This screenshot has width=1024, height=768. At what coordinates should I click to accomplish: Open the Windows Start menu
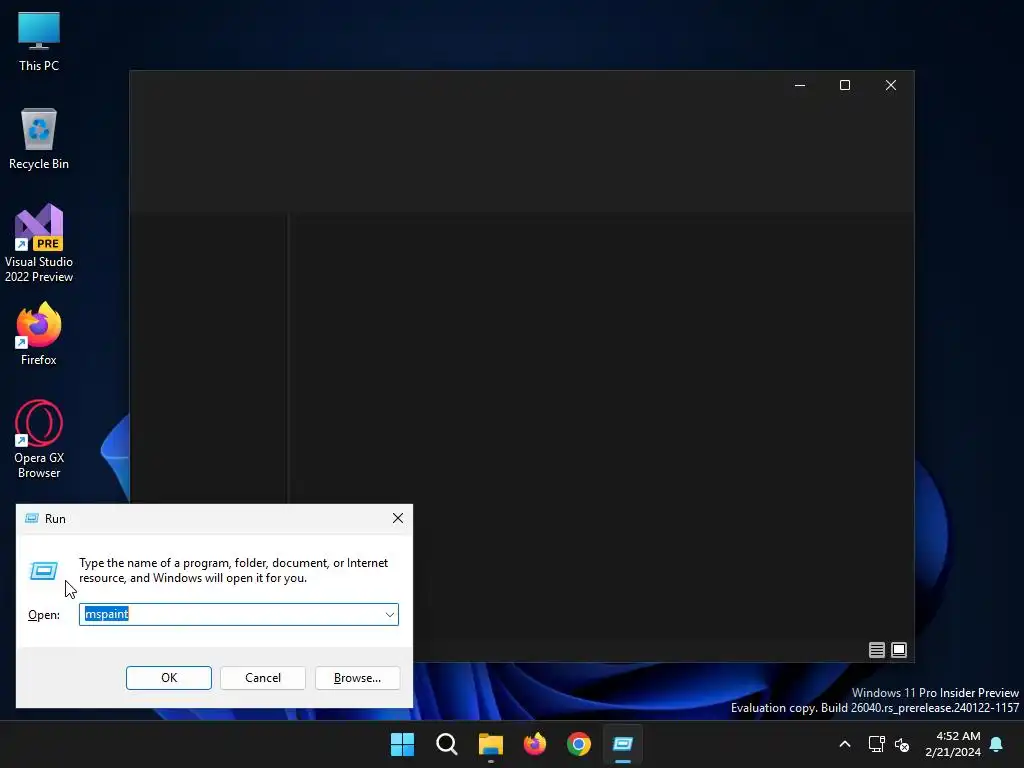pos(402,744)
